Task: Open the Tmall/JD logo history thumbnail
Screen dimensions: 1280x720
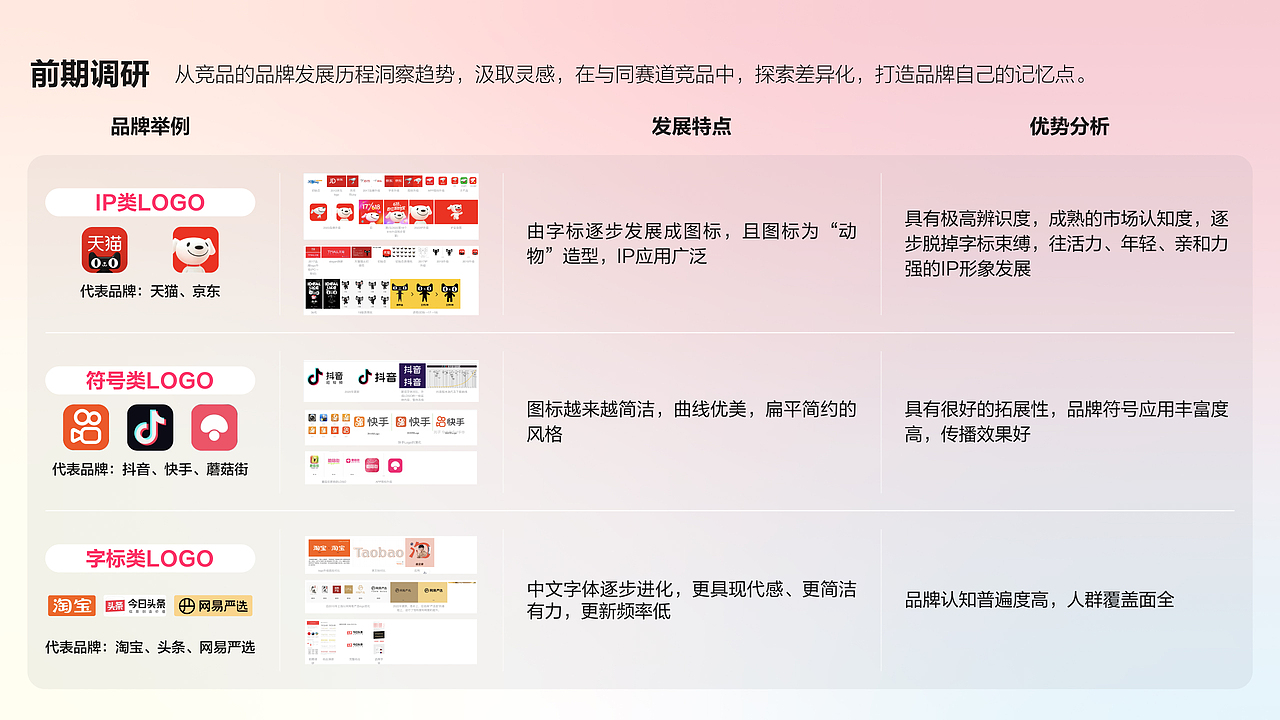Action: [x=391, y=244]
